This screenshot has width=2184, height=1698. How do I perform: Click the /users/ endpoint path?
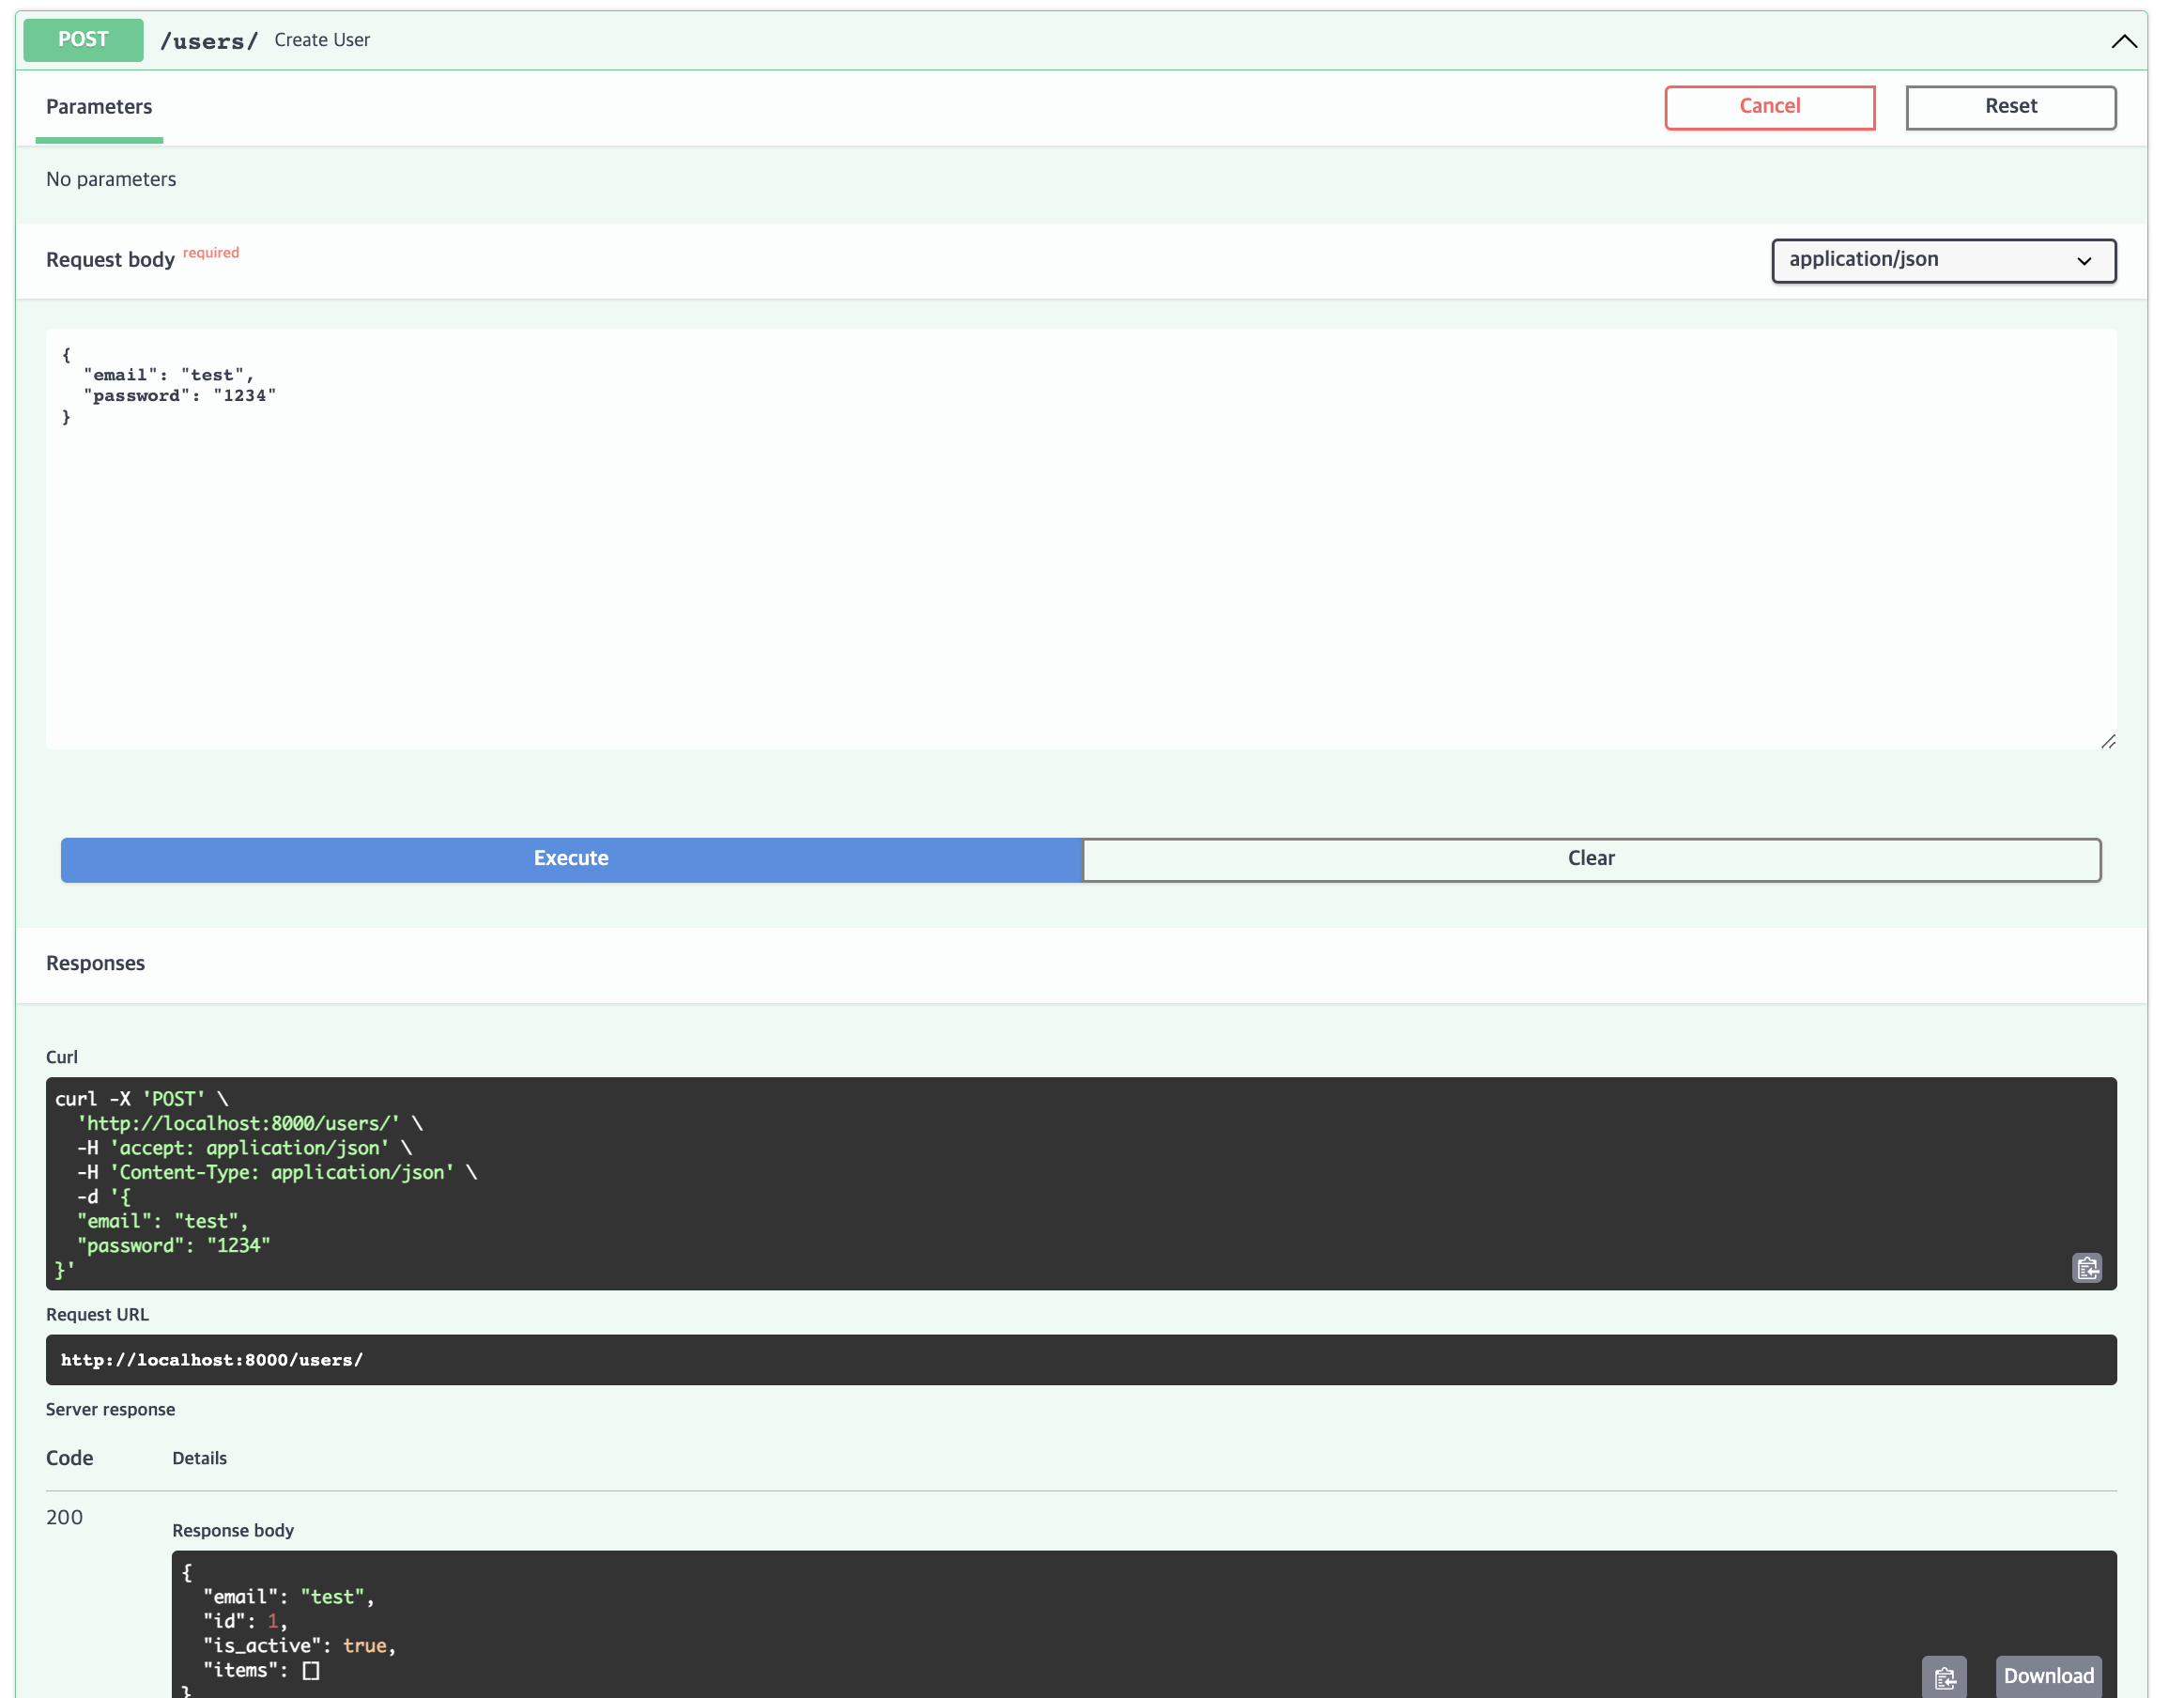coord(209,41)
